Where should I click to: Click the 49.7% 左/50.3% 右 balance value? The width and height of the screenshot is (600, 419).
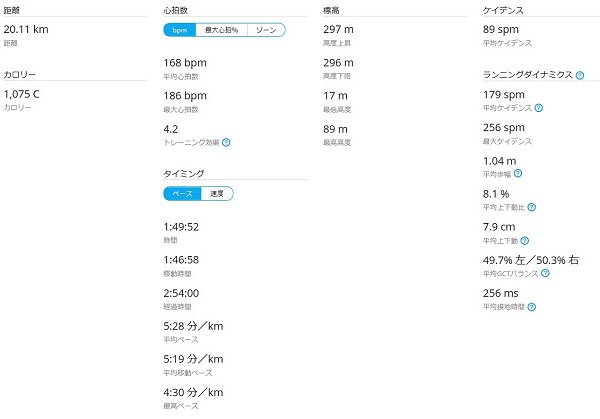(x=531, y=260)
